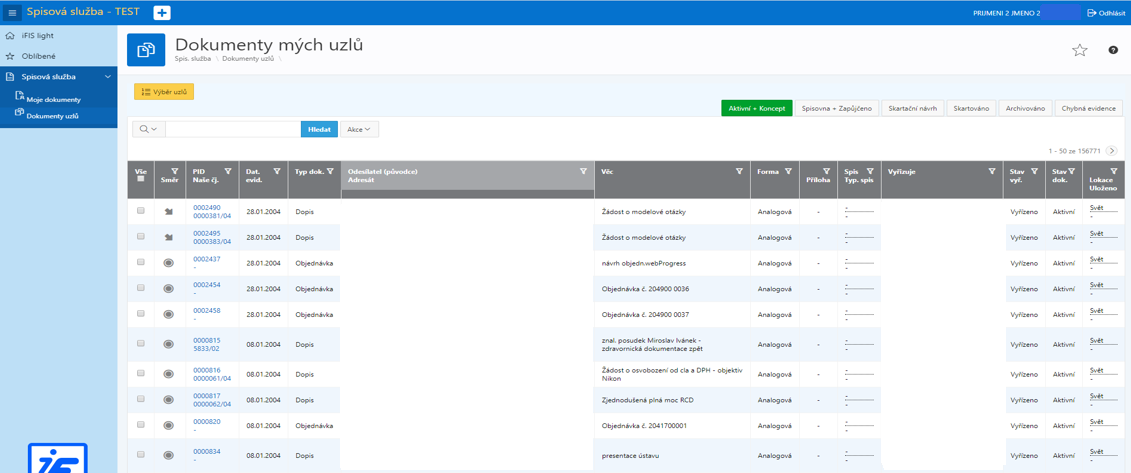Open Moje dokumenty in sidebar

[53, 100]
